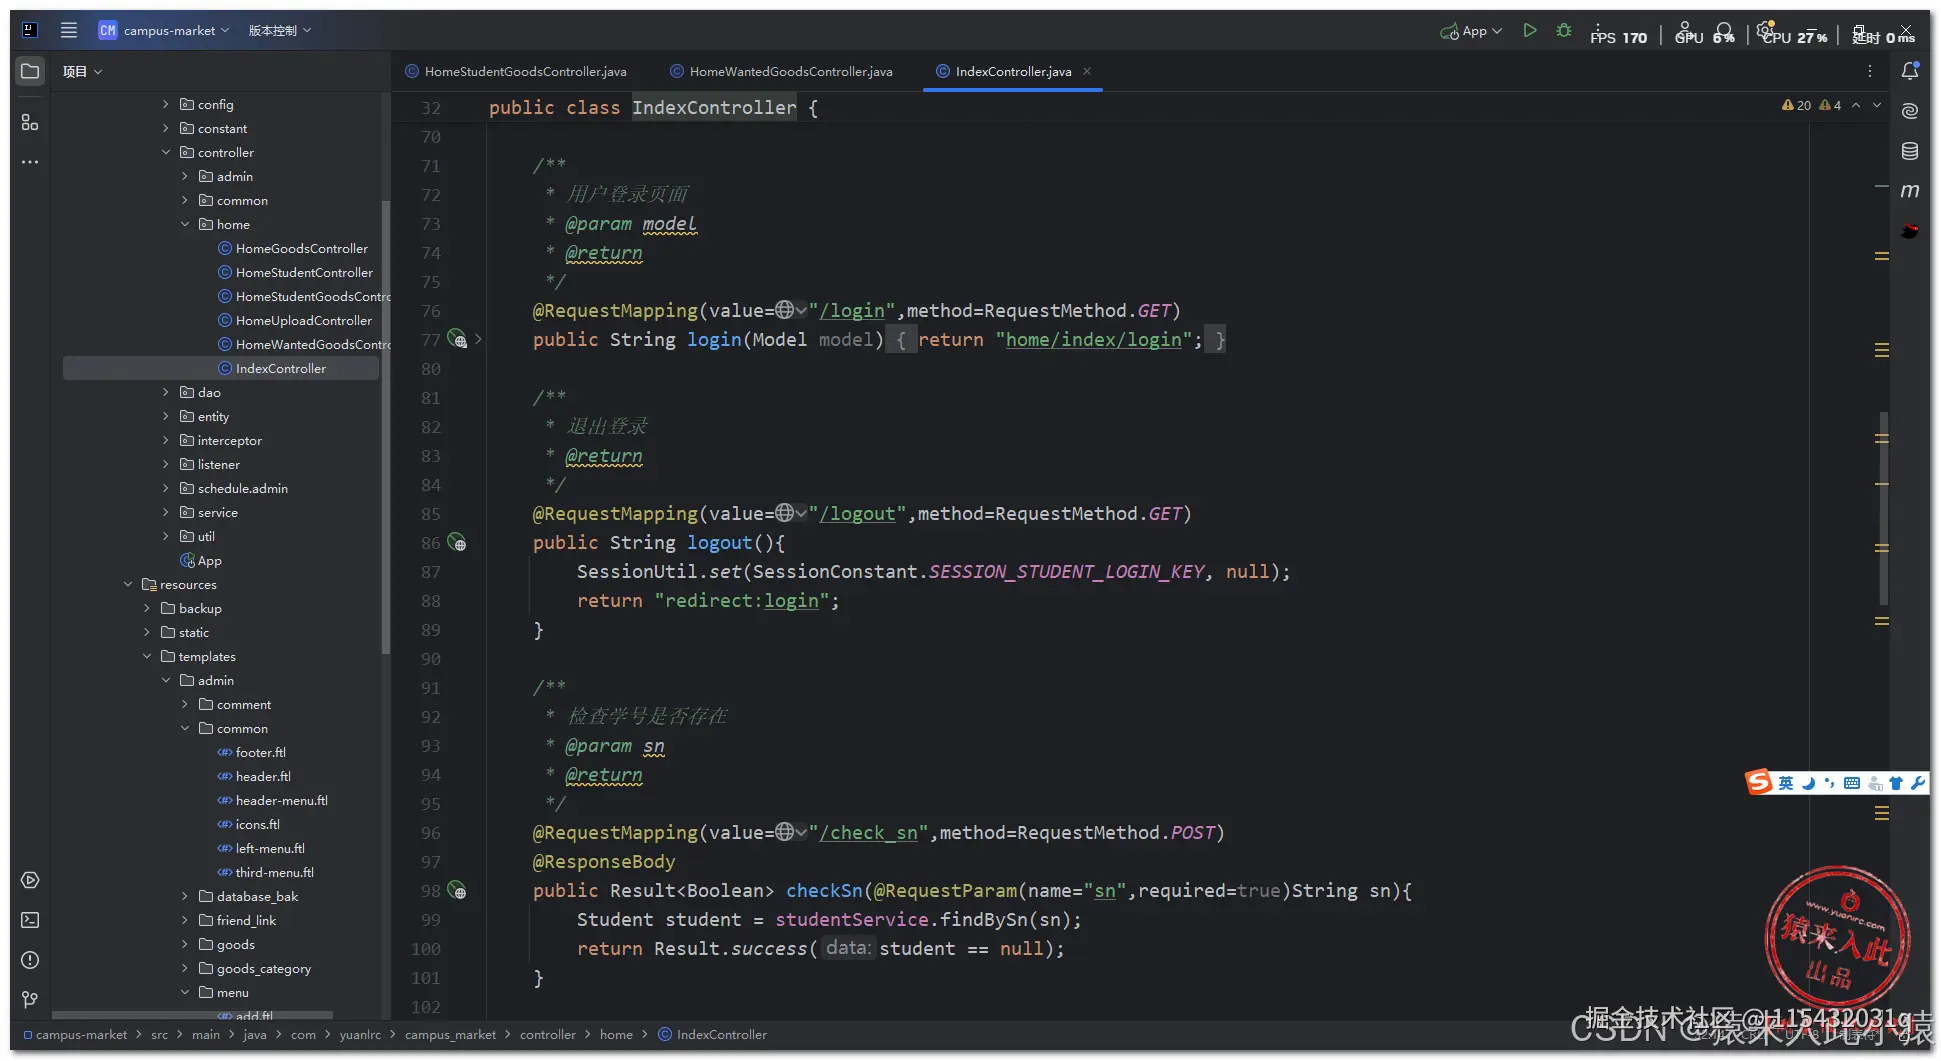Toggle Sogou punctuation mode icon
This screenshot has width=1941, height=1061.
pyautogui.click(x=1829, y=783)
